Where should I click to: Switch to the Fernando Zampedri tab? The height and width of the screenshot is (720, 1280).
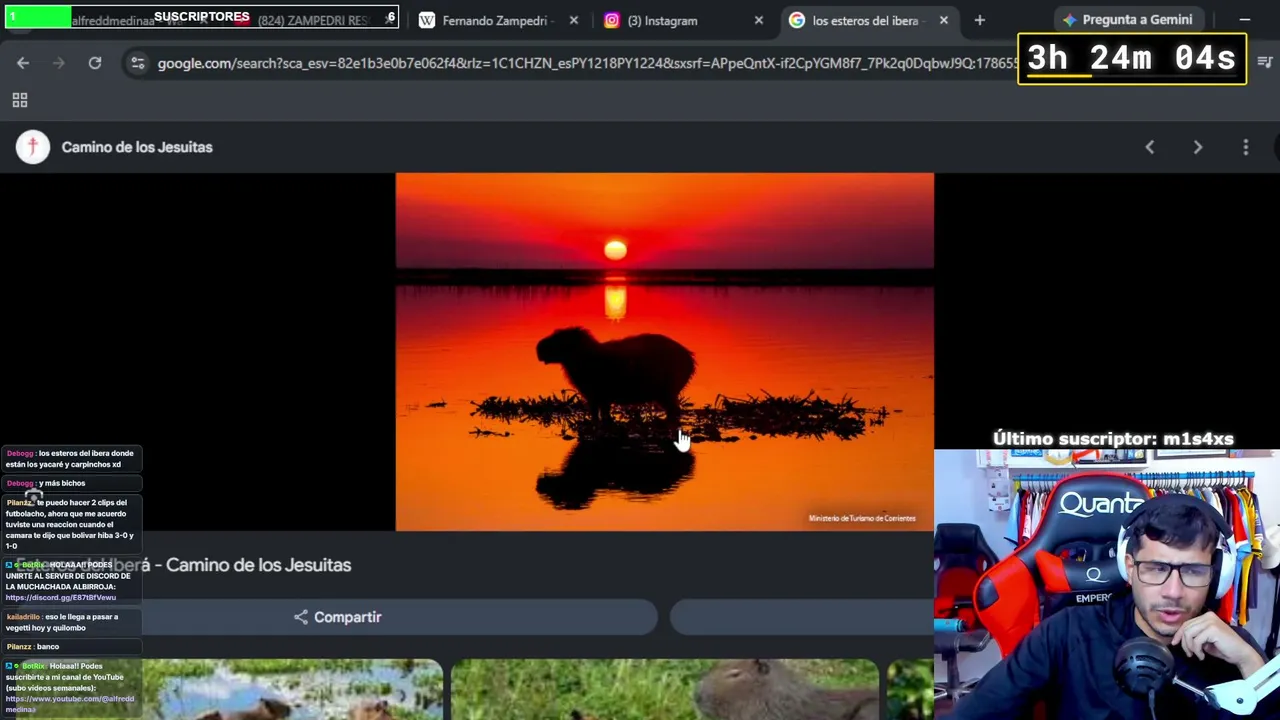pos(496,20)
